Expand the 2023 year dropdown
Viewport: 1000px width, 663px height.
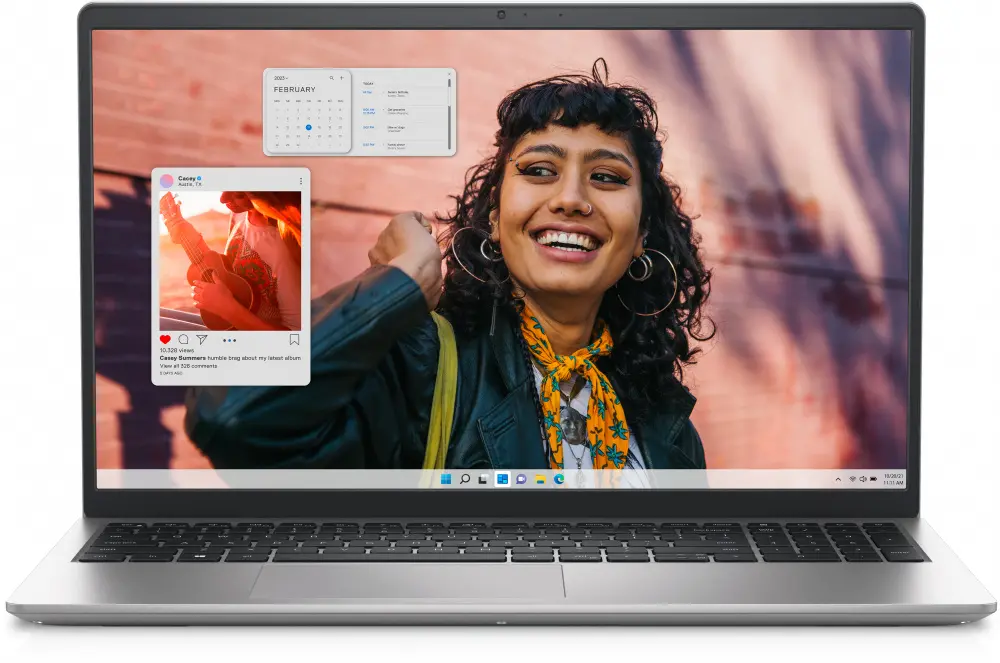[x=281, y=78]
